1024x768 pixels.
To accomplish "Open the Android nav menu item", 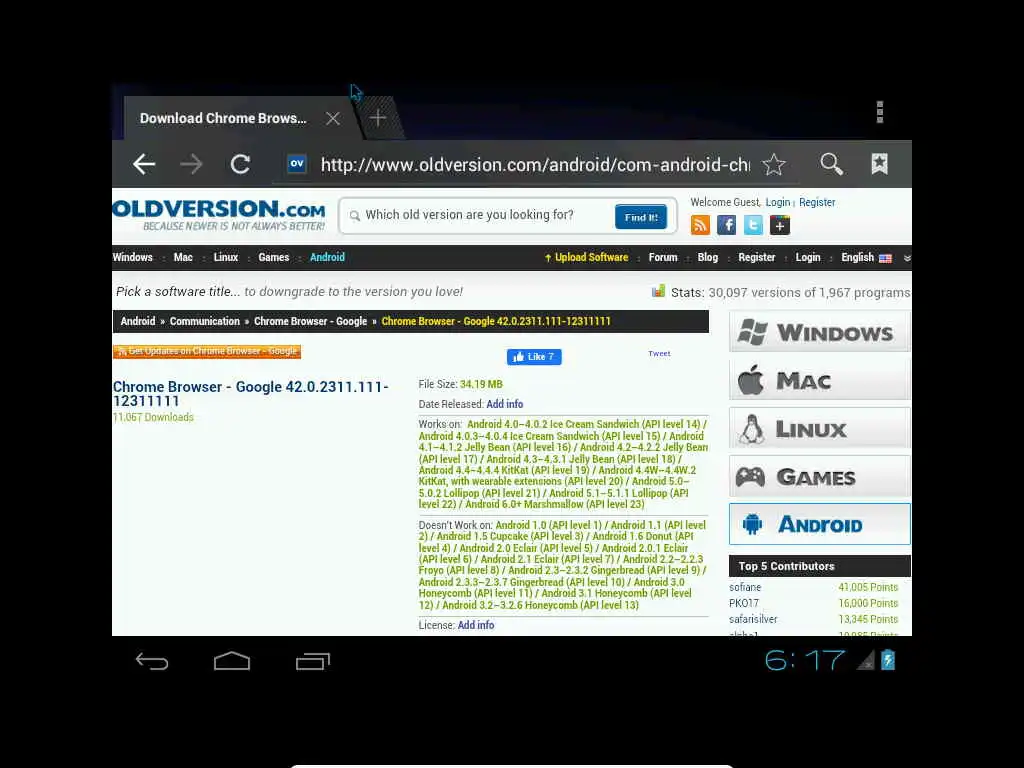I will 327,257.
